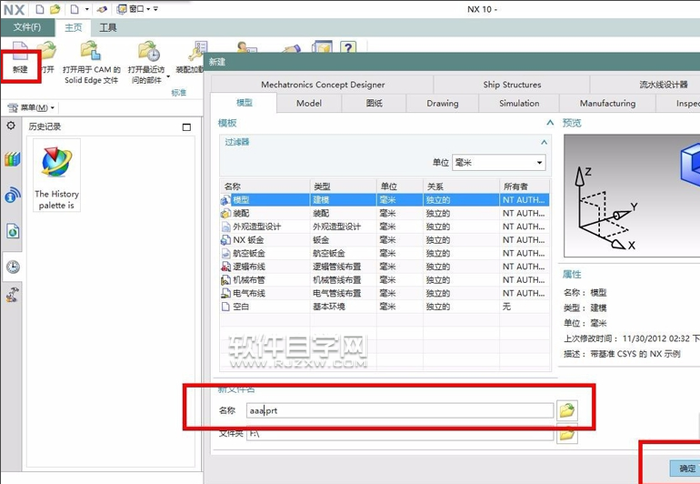Click the 打开最近访问的部件 recent parts icon
This screenshot has width=700, height=484.
[149, 51]
